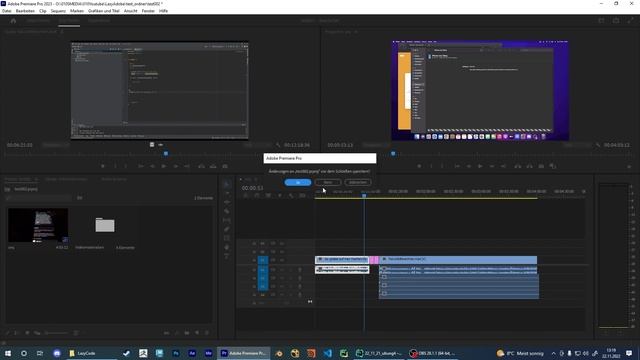Toggle V3 track output eye
Viewport: 640px width, 360px height.
click(x=281, y=244)
